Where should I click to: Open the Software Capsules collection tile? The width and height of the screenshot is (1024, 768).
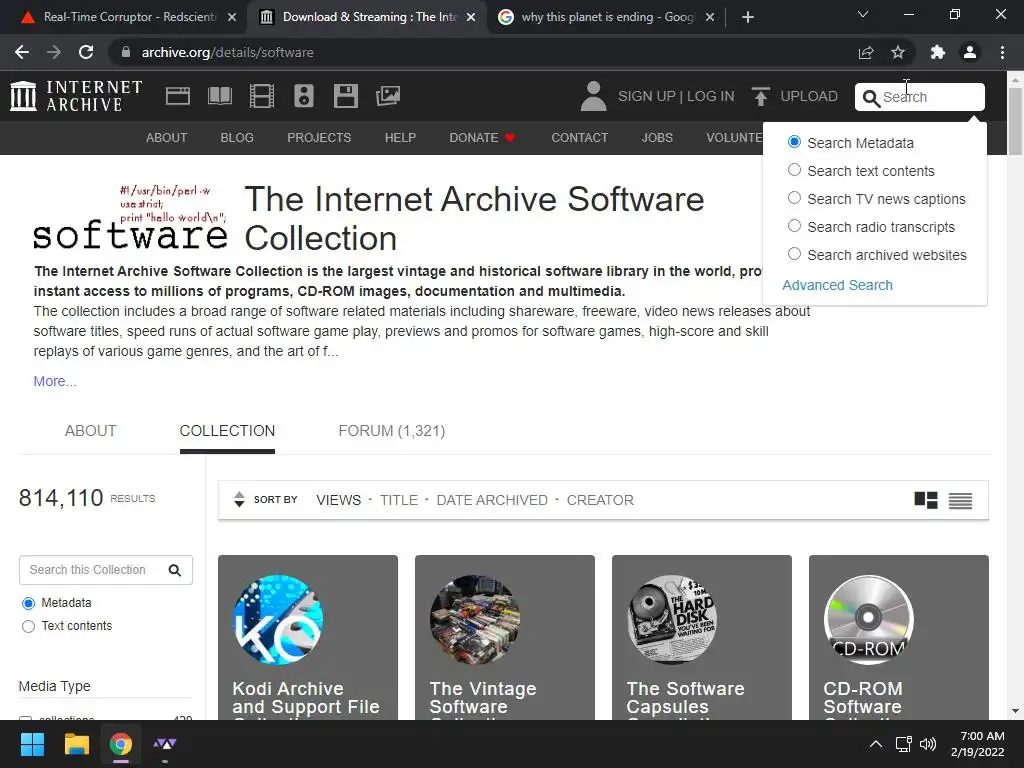pos(701,637)
